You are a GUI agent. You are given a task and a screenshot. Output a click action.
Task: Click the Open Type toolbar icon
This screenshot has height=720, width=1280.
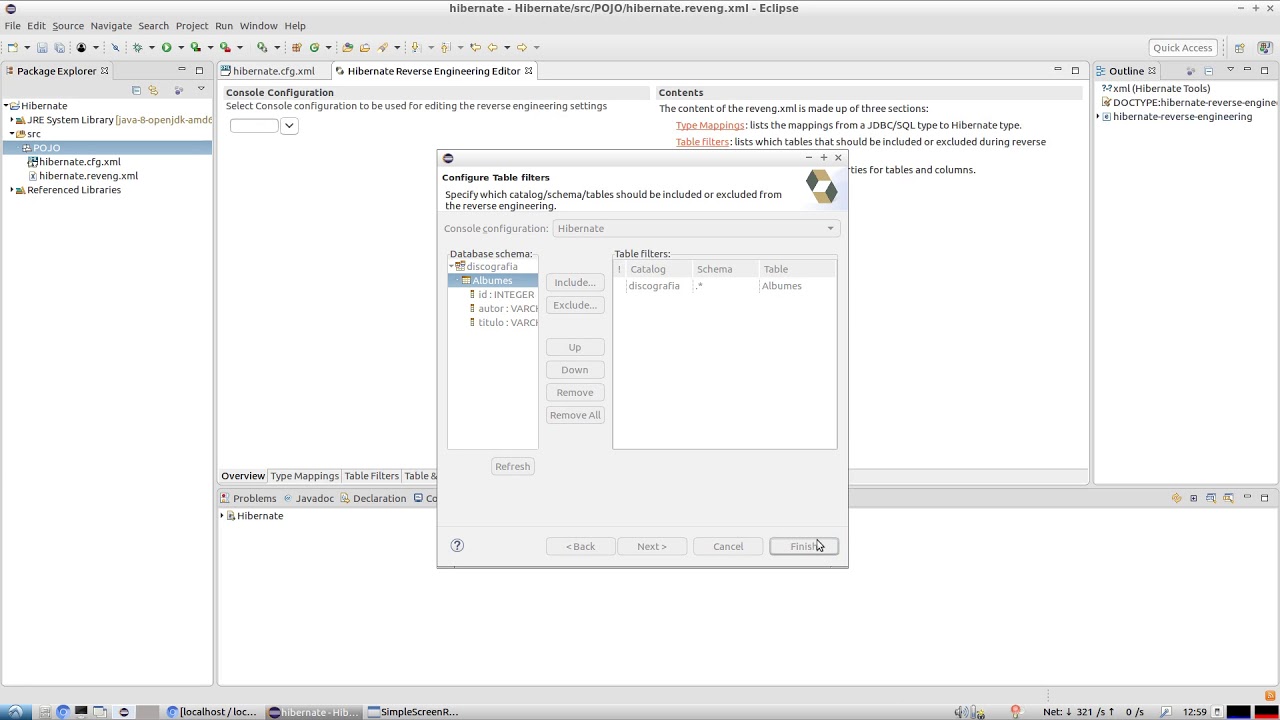click(347, 47)
